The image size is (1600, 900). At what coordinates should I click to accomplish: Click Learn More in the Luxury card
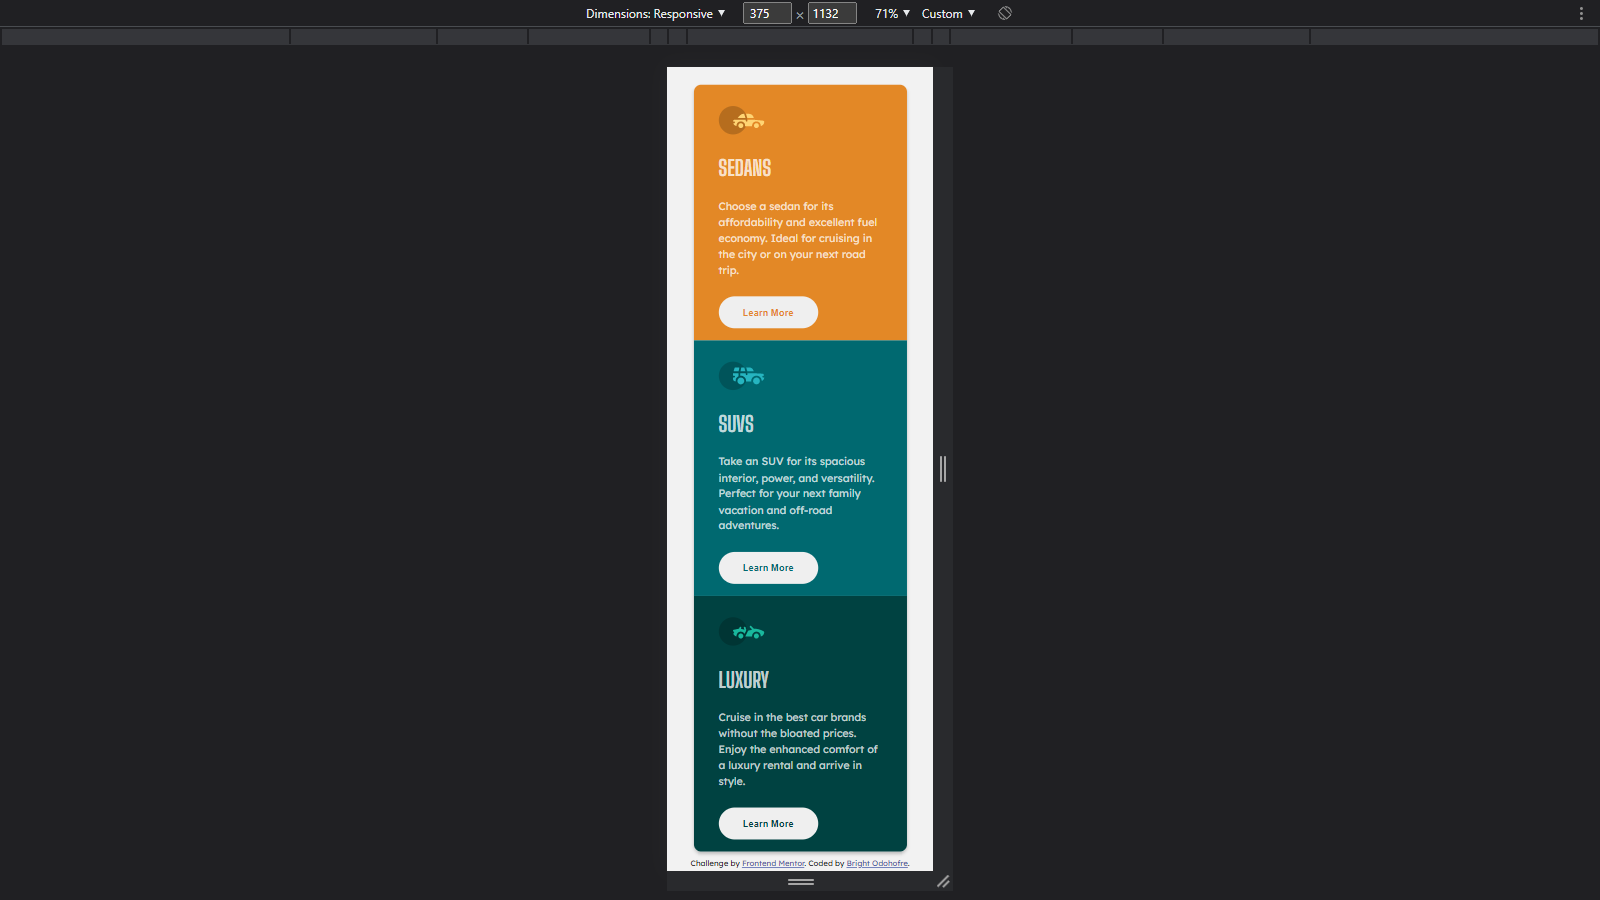pos(768,824)
